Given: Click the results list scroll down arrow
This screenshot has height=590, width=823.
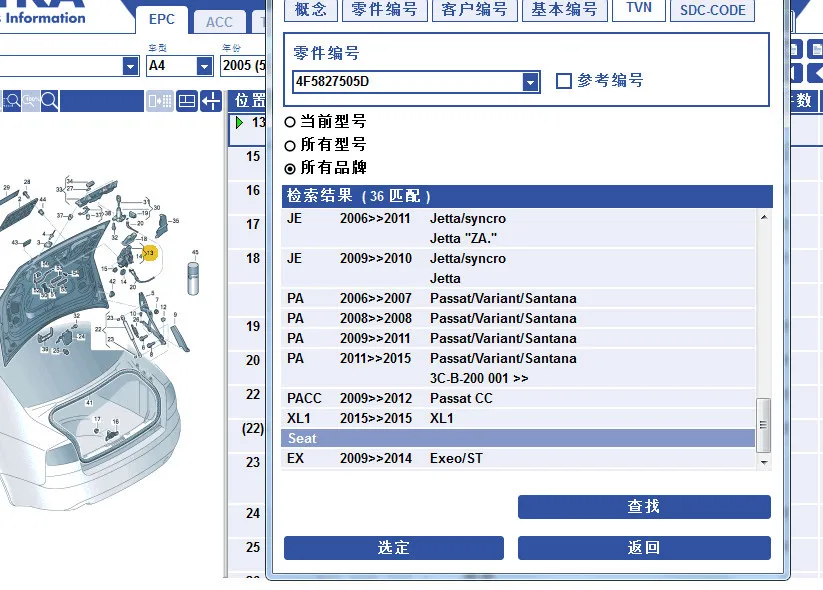Looking at the screenshot, I should (764, 462).
